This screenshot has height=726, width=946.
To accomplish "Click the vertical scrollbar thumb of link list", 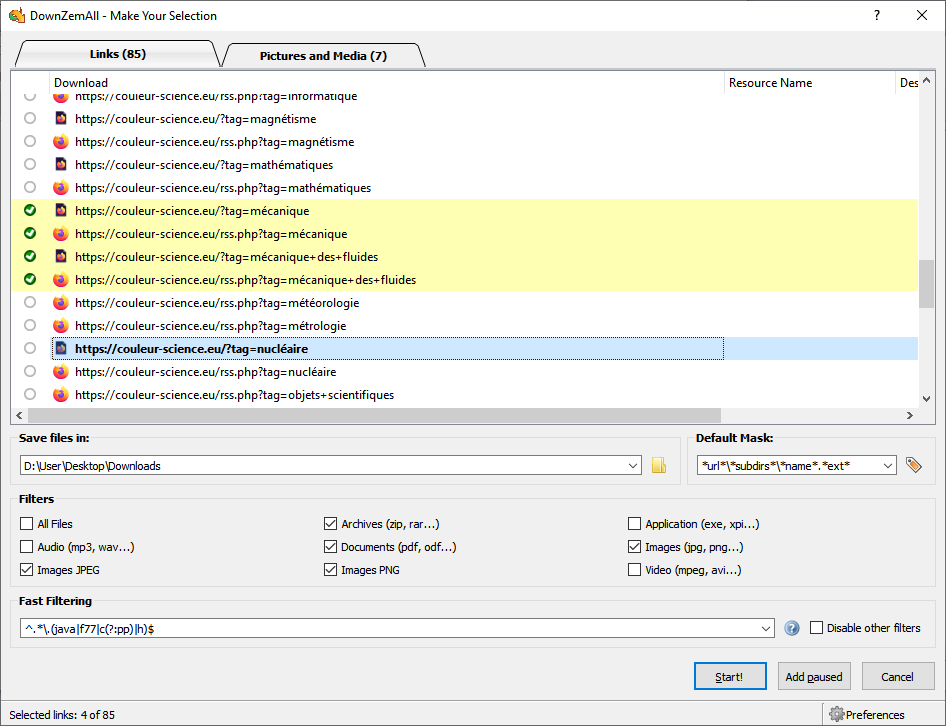I will click(926, 284).
